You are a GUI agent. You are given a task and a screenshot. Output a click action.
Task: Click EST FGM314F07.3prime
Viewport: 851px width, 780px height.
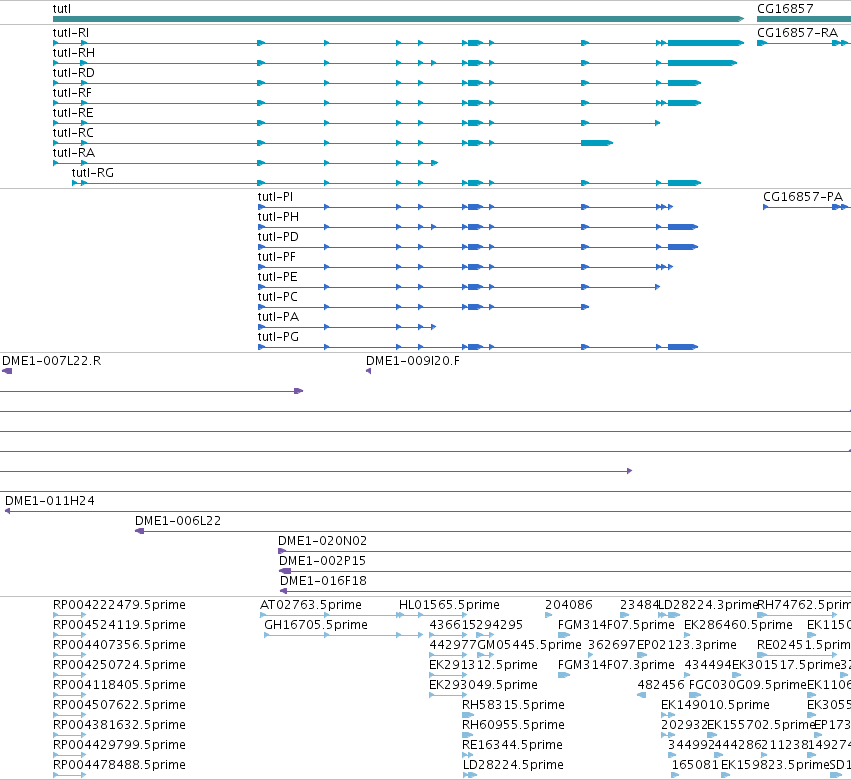(x=616, y=665)
